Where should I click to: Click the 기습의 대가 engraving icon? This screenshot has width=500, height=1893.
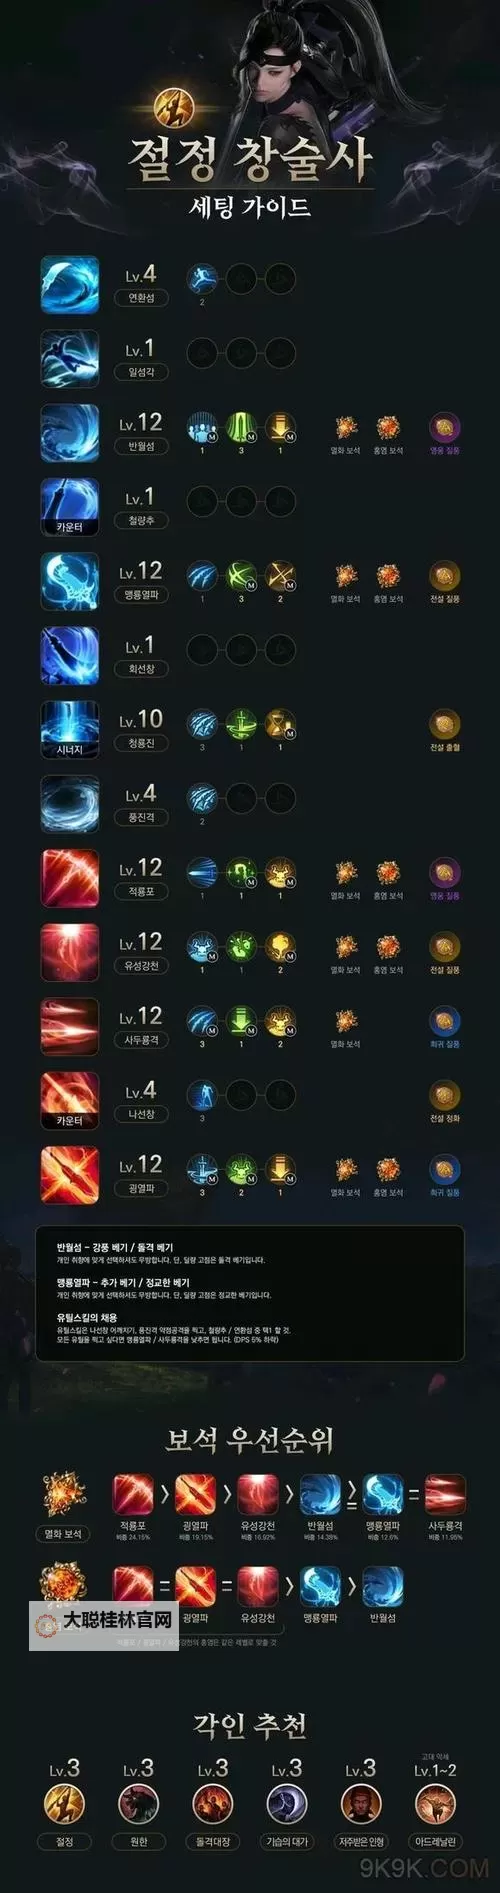pyautogui.click(x=287, y=1805)
